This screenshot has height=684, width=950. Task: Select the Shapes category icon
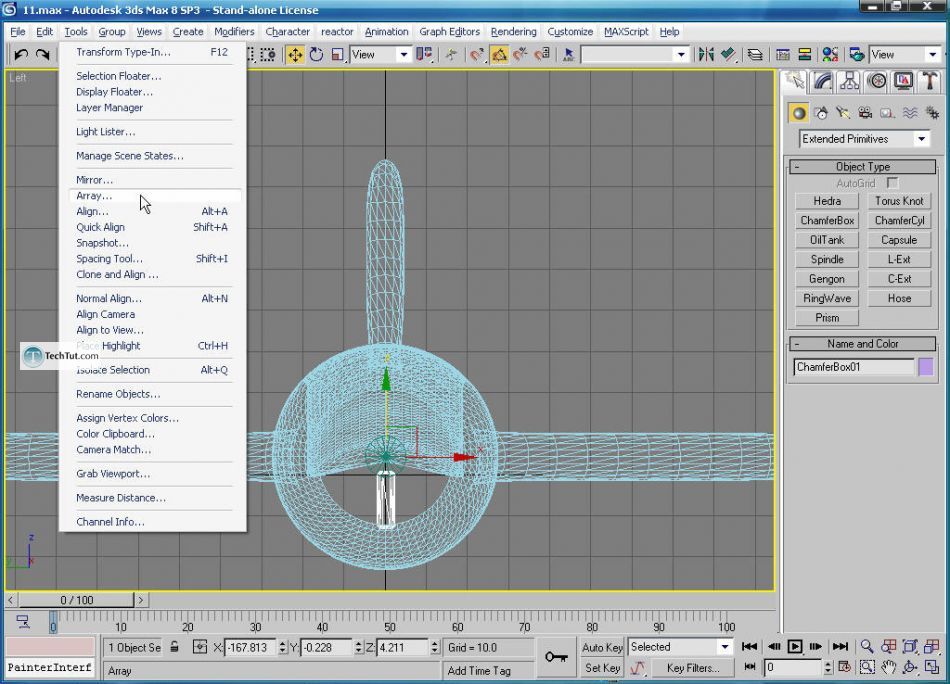click(x=822, y=113)
